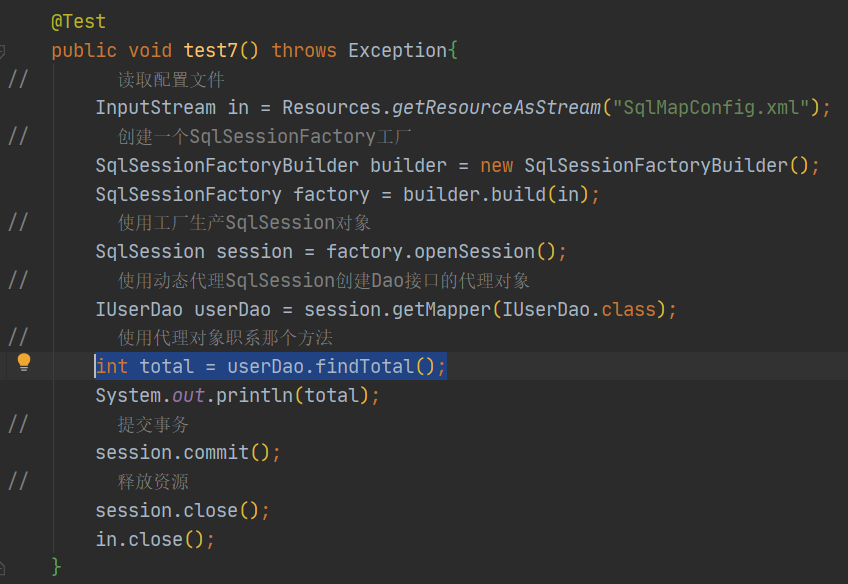Click the yellow lightbulb quick-fix icon
Viewport: 848px width, 584px height.
(x=24, y=362)
